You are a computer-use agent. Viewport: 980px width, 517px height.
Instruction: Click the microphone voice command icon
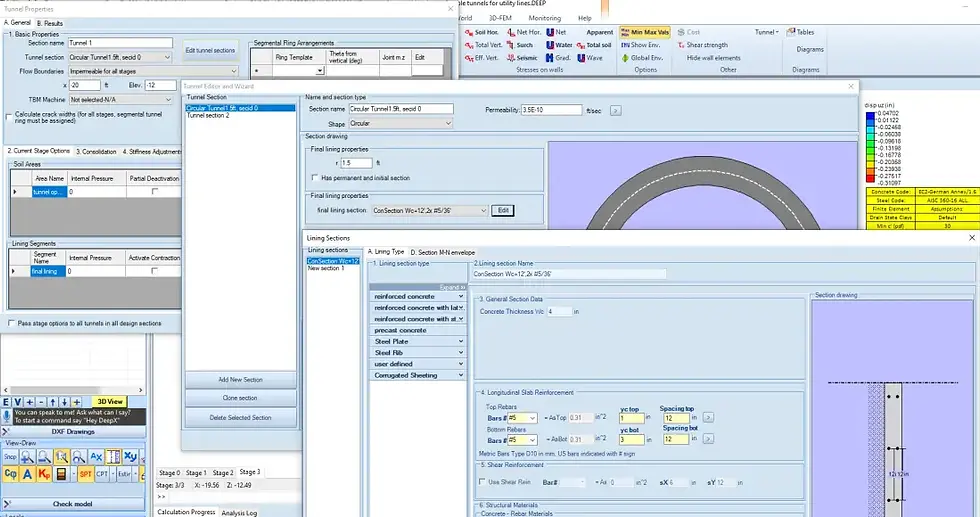click(x=6, y=416)
